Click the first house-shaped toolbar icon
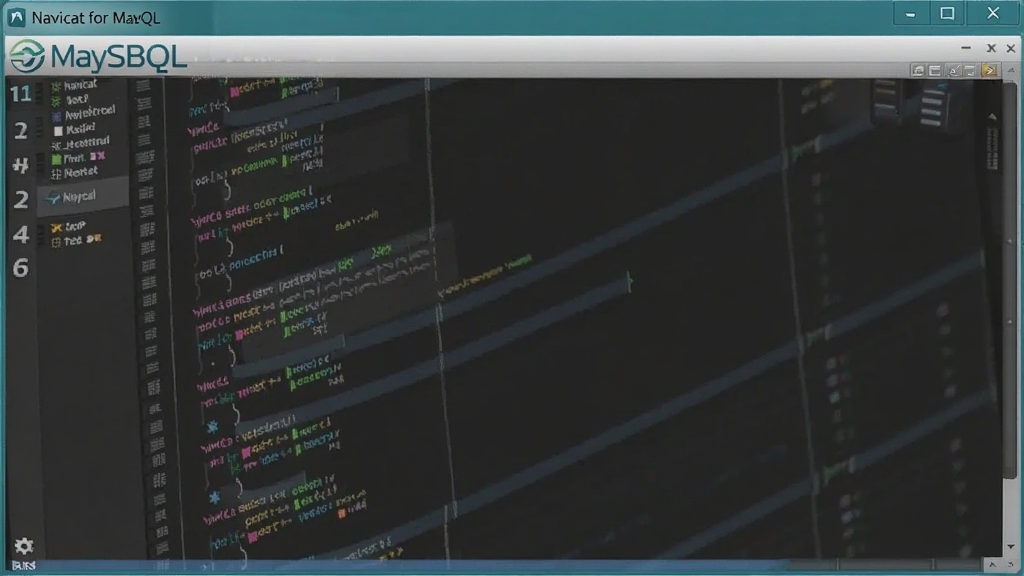The width and height of the screenshot is (1024, 576). point(918,70)
